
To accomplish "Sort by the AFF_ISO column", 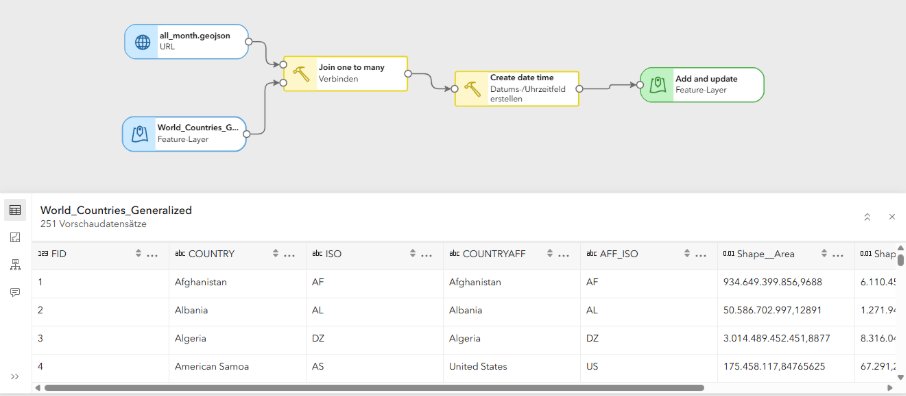I will tap(687, 253).
